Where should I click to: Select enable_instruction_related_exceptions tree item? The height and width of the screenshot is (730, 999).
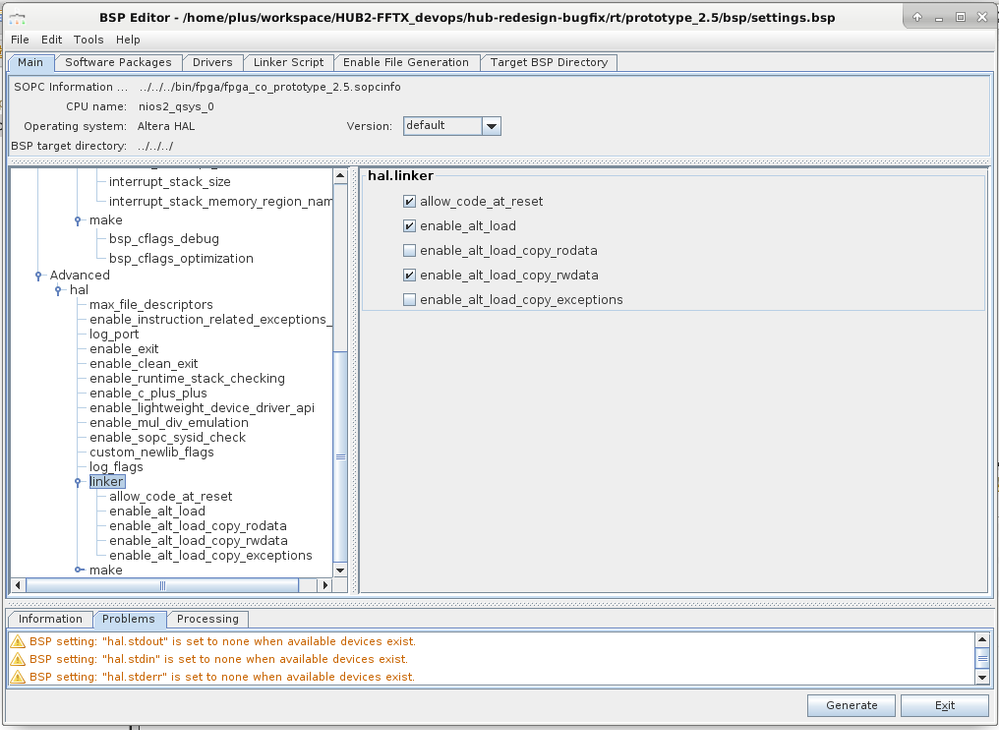pos(210,320)
